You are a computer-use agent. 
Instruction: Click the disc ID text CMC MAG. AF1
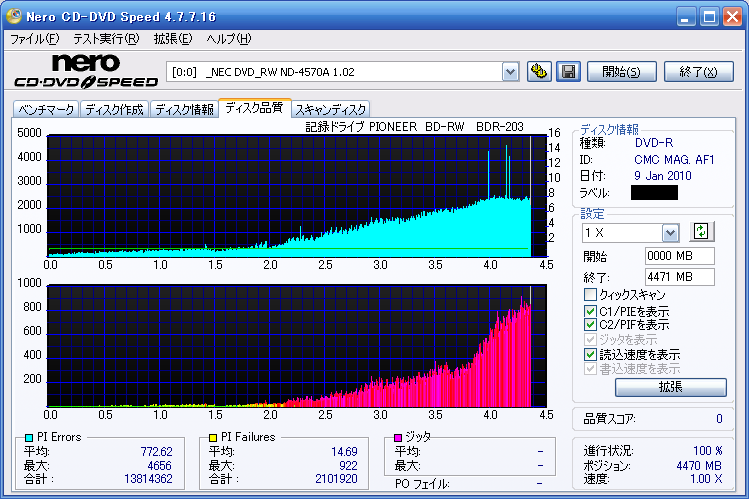click(x=674, y=160)
